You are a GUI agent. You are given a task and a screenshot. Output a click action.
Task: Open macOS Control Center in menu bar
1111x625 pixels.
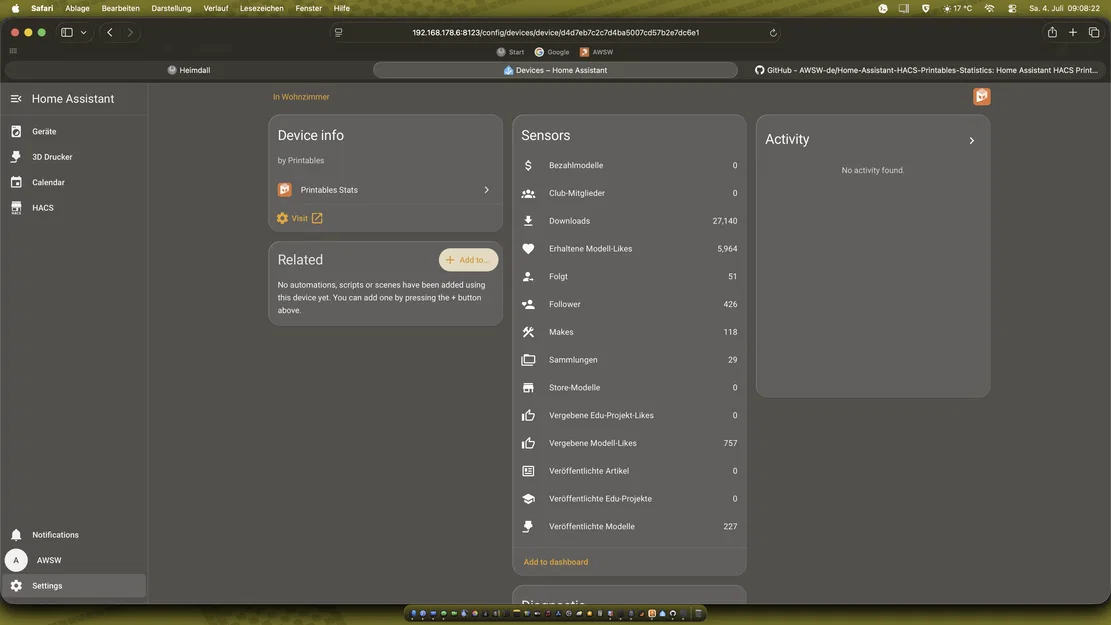(1013, 9)
